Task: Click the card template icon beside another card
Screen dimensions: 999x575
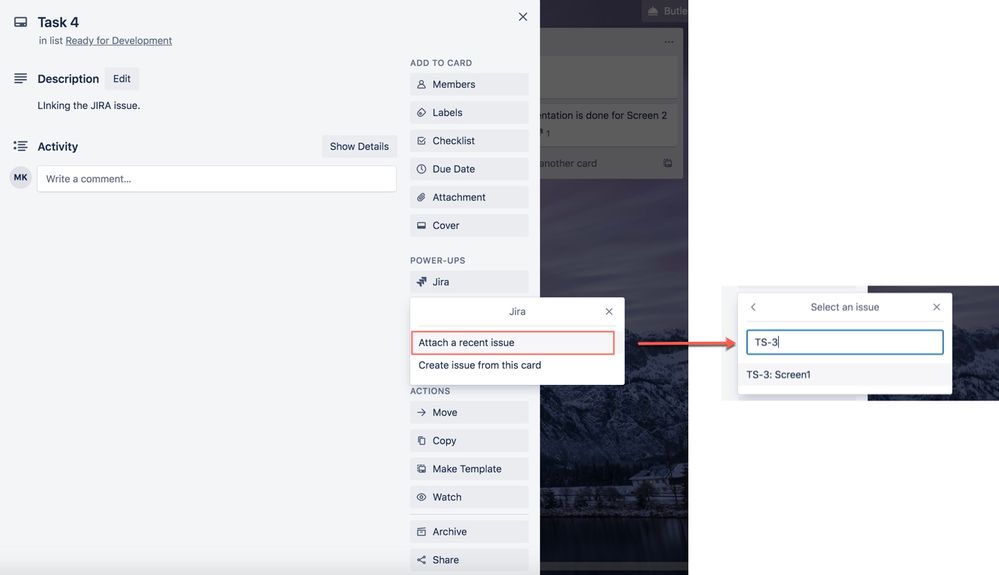Action: pyautogui.click(x=668, y=164)
